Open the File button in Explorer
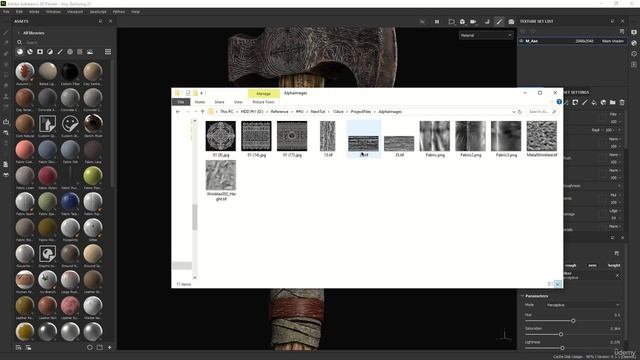Viewport: 640px width, 360px height. pyautogui.click(x=181, y=102)
